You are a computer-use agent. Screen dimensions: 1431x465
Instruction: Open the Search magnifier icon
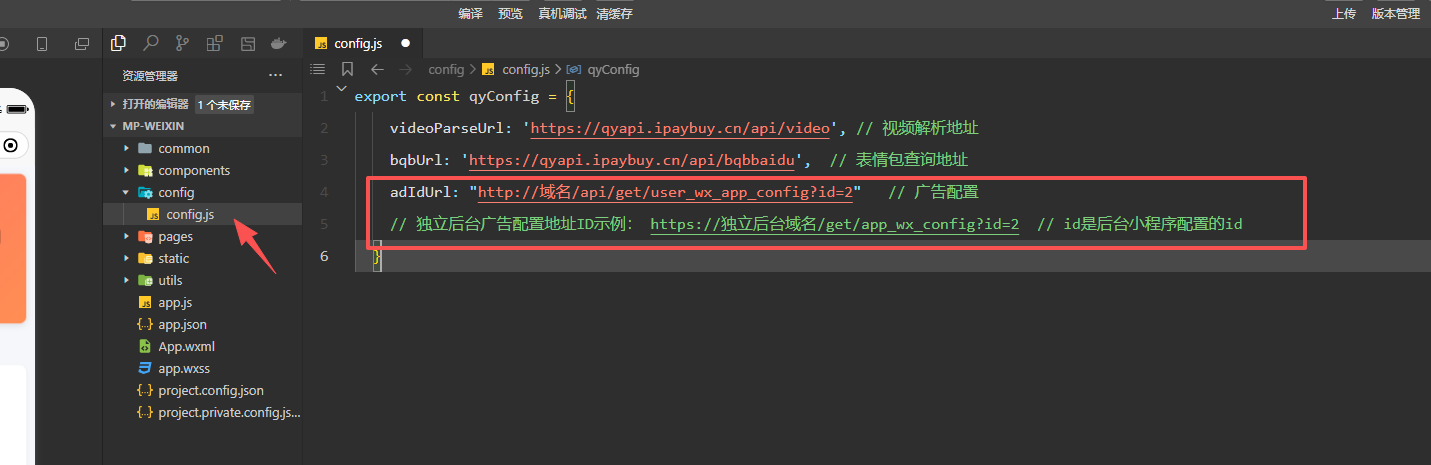(x=150, y=43)
